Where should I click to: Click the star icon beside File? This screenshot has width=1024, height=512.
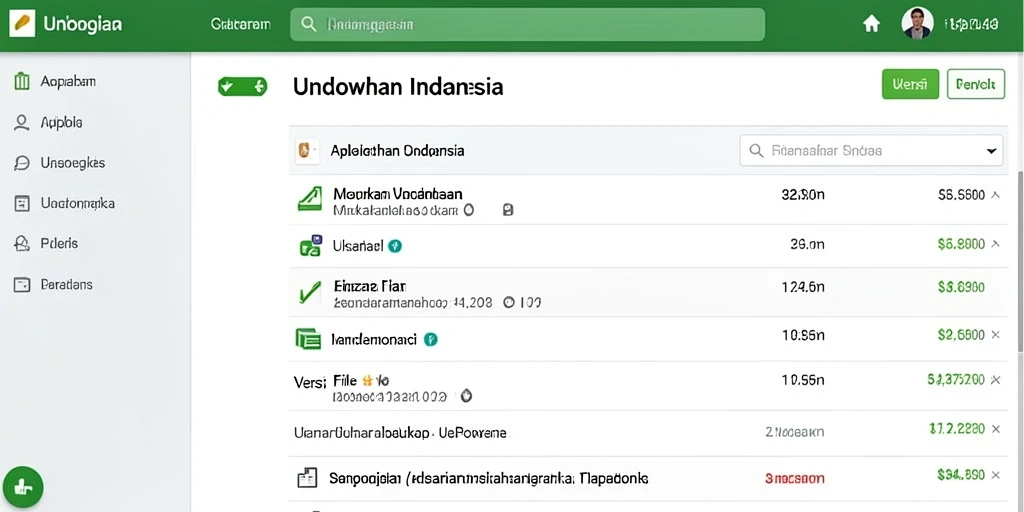(x=367, y=379)
